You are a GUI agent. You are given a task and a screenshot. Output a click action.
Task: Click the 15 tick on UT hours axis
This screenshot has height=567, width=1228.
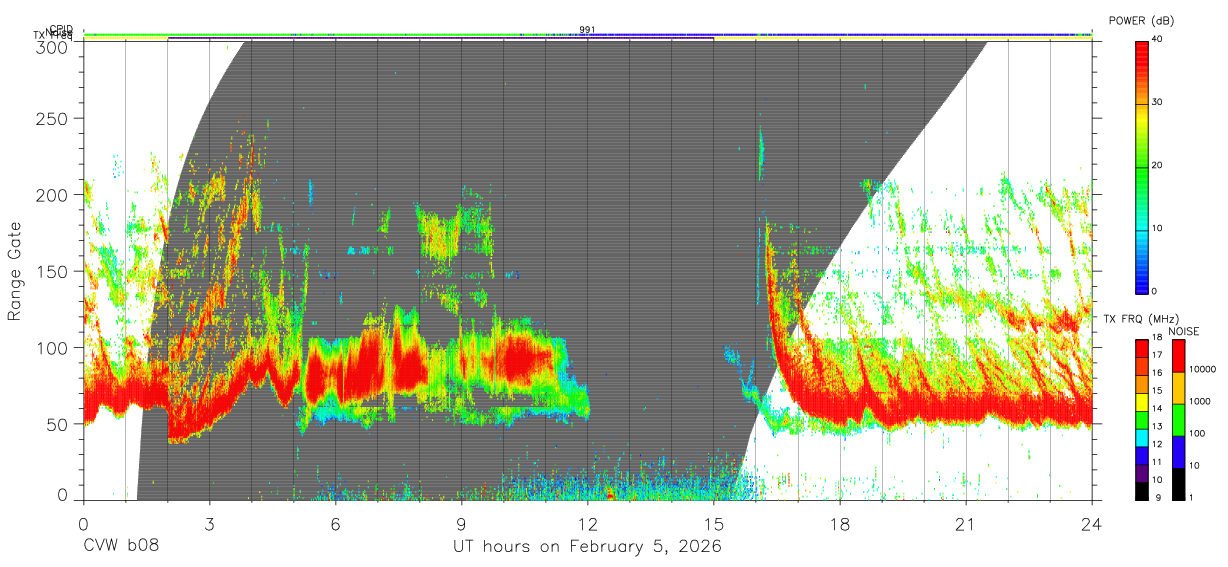coord(713,524)
